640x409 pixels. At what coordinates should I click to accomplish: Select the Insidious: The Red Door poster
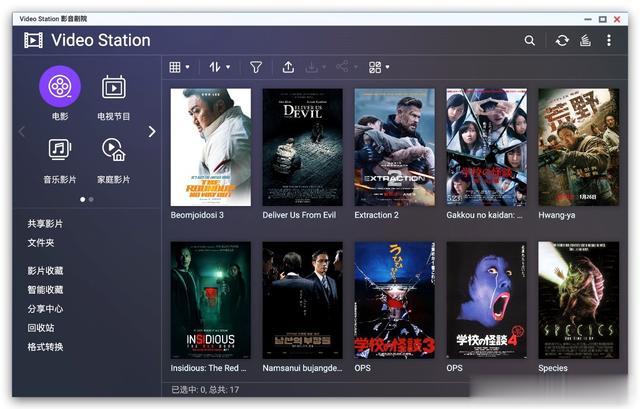point(211,300)
